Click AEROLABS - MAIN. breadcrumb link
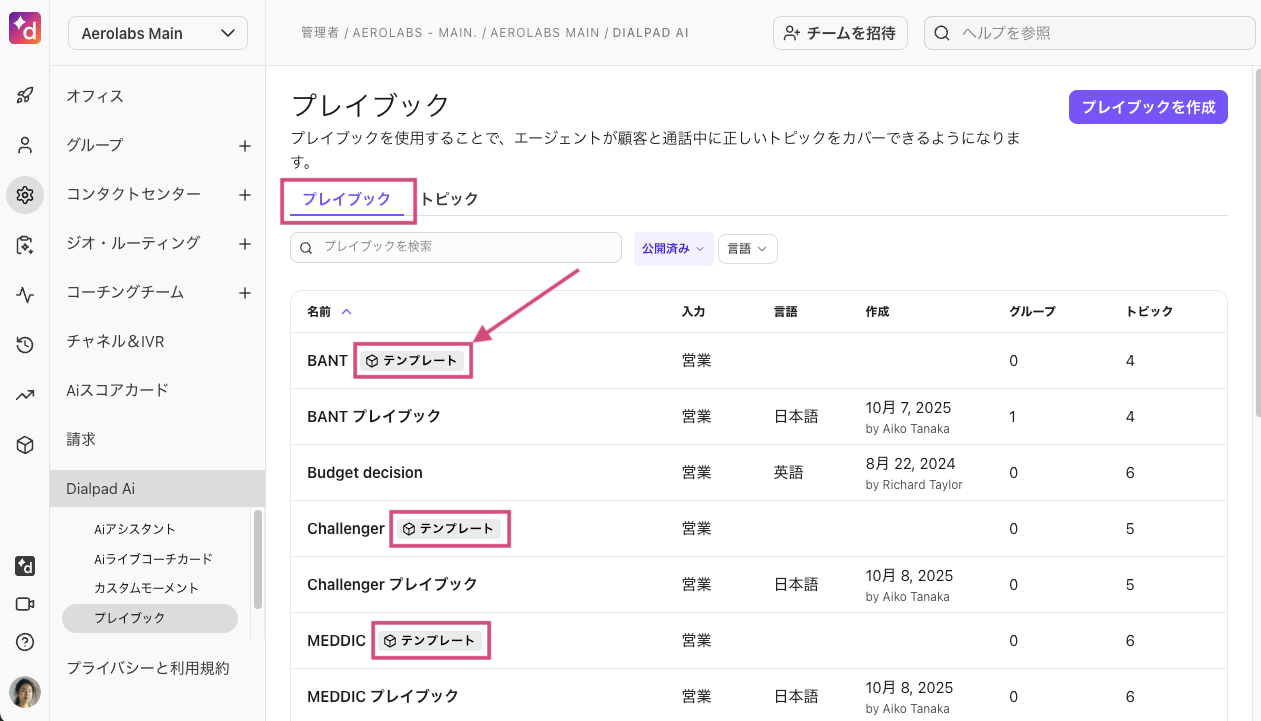Screen dimensions: 1261x721 click(x=417, y=33)
